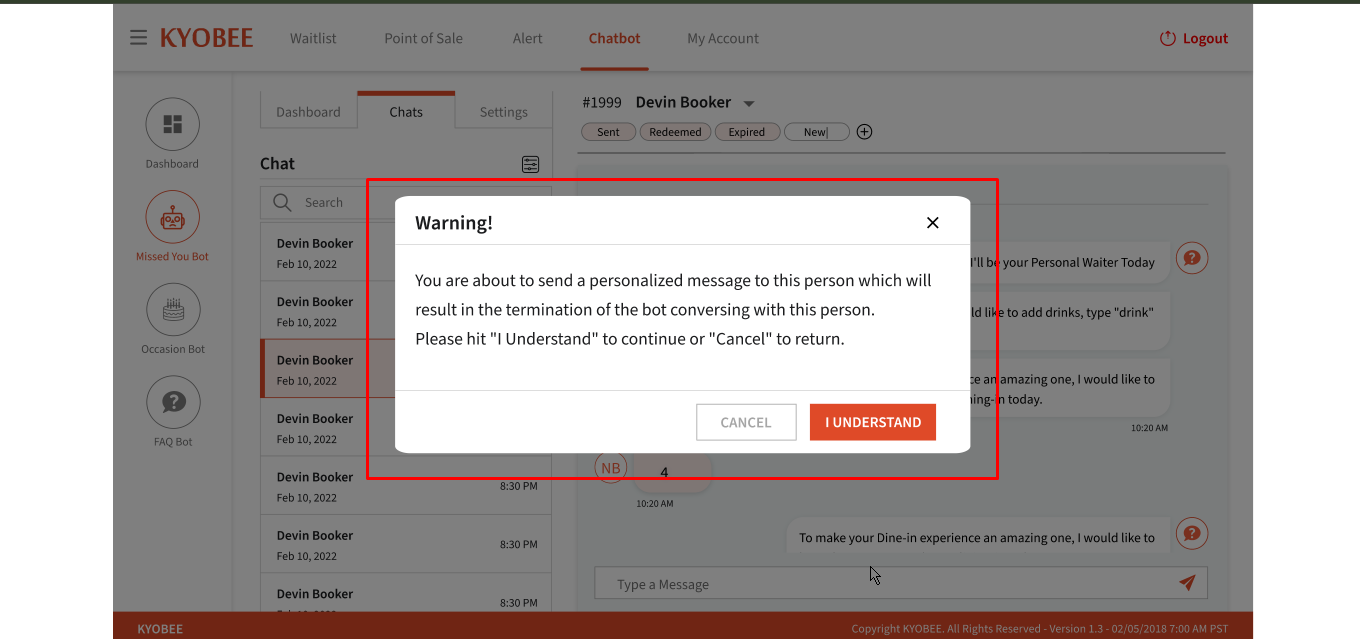1360x639 pixels.
Task: Open the Waitlist nav item
Action: (x=313, y=38)
